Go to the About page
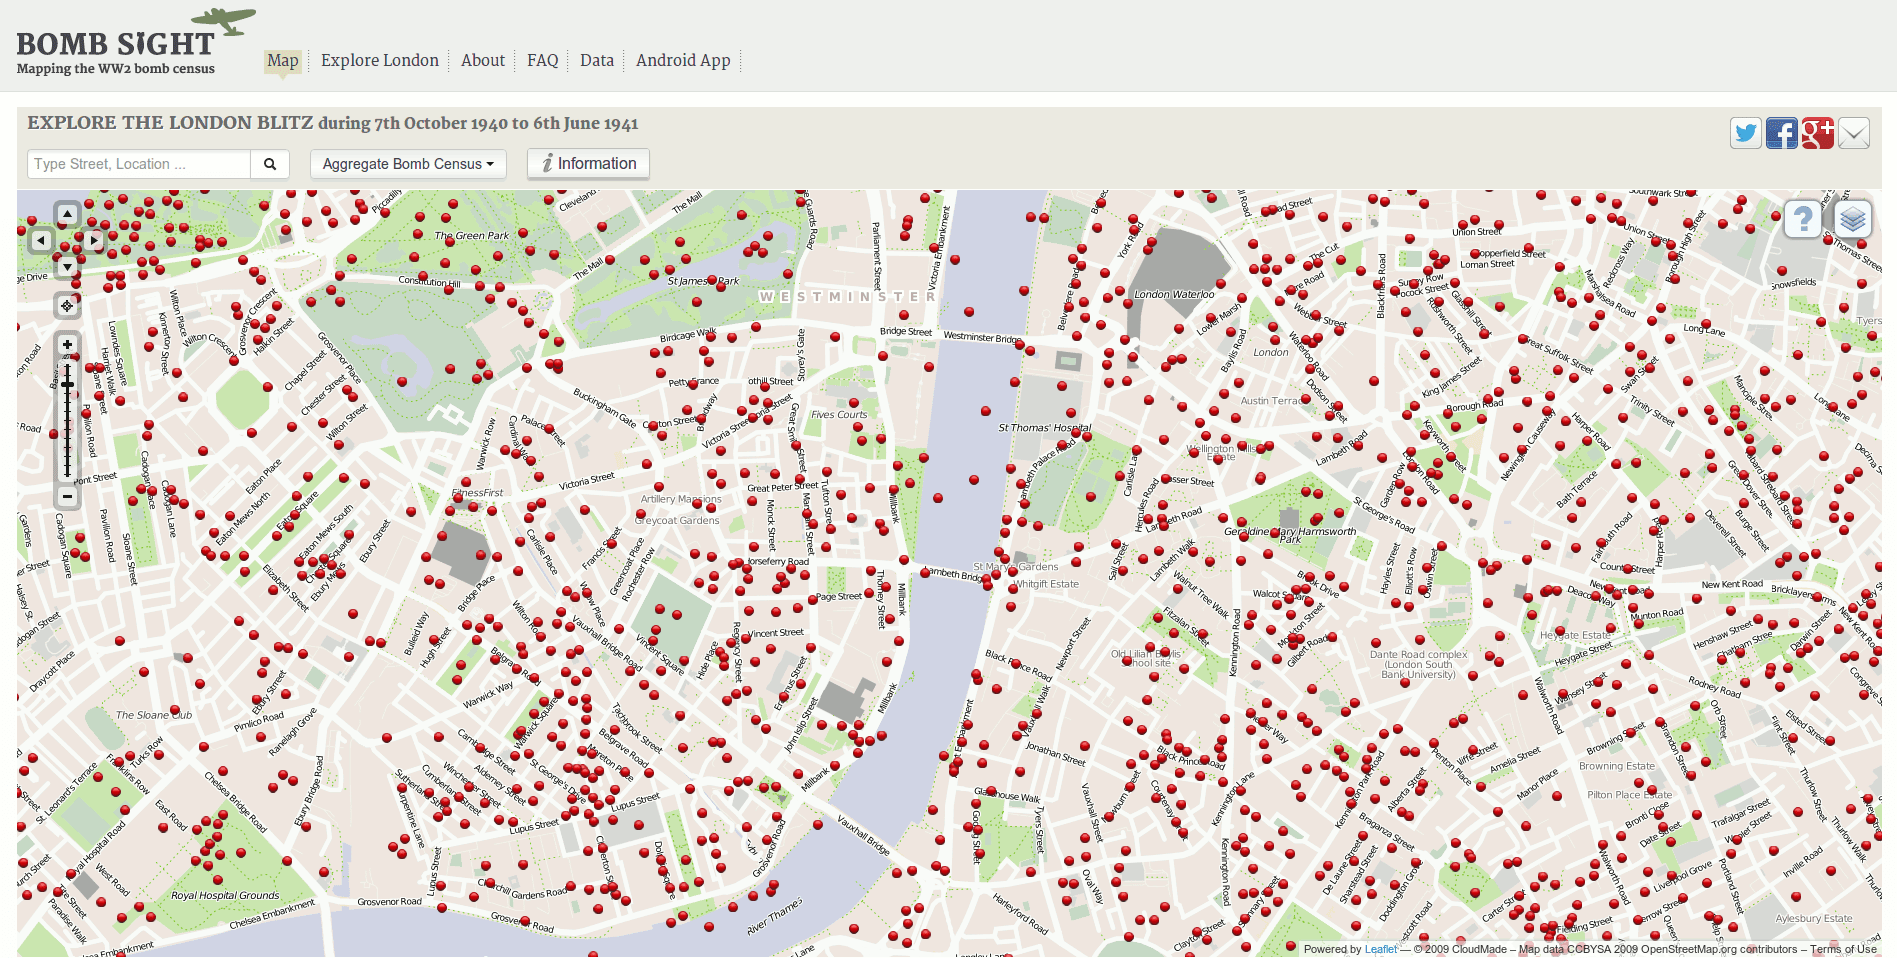Screen dimensions: 1897x958 click(x=483, y=60)
